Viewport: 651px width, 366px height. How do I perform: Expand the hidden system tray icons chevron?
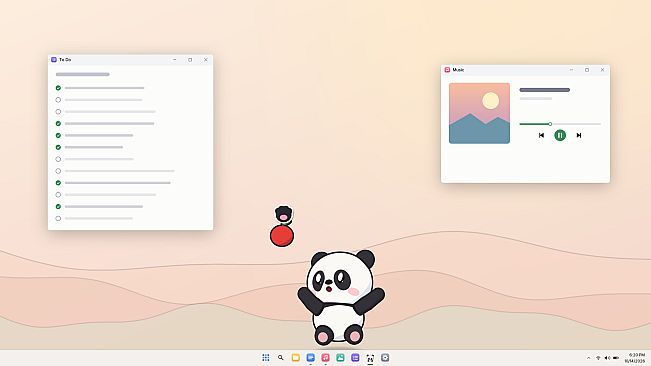click(589, 358)
